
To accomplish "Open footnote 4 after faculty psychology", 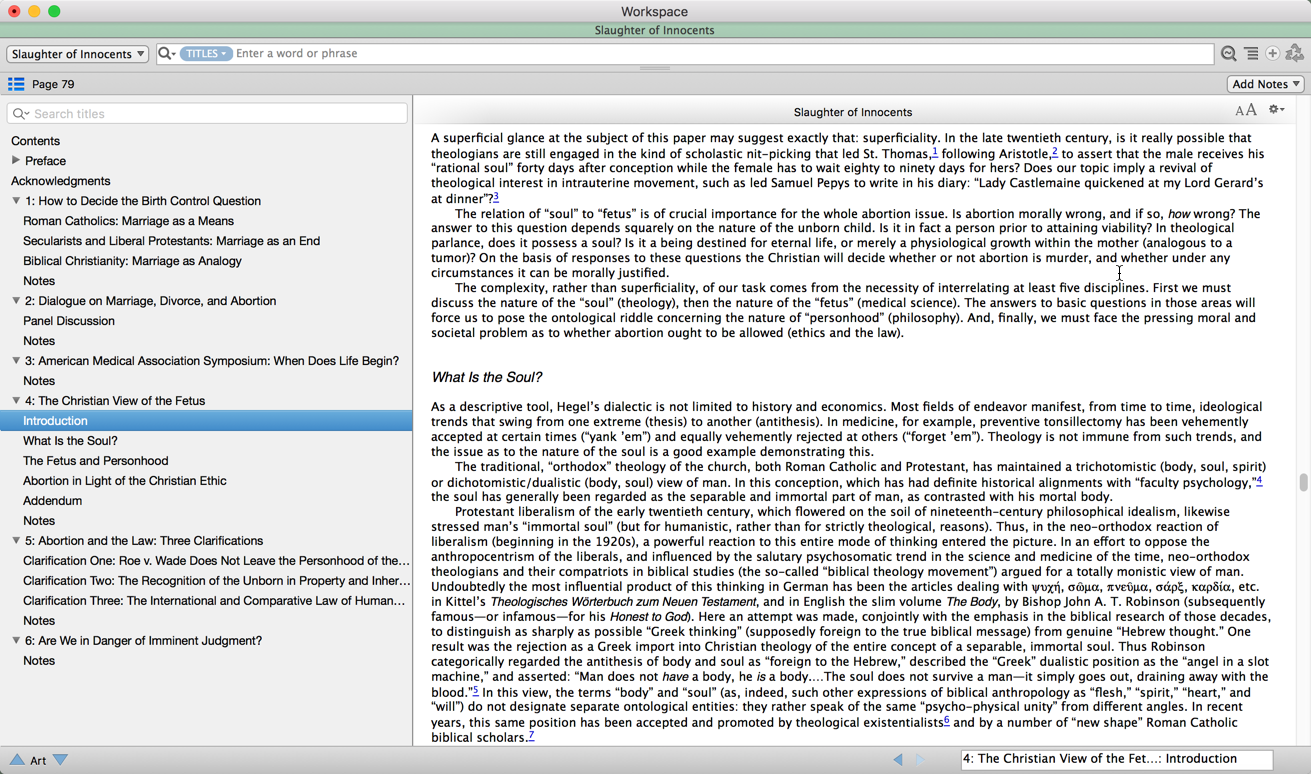I will pyautogui.click(x=1259, y=480).
